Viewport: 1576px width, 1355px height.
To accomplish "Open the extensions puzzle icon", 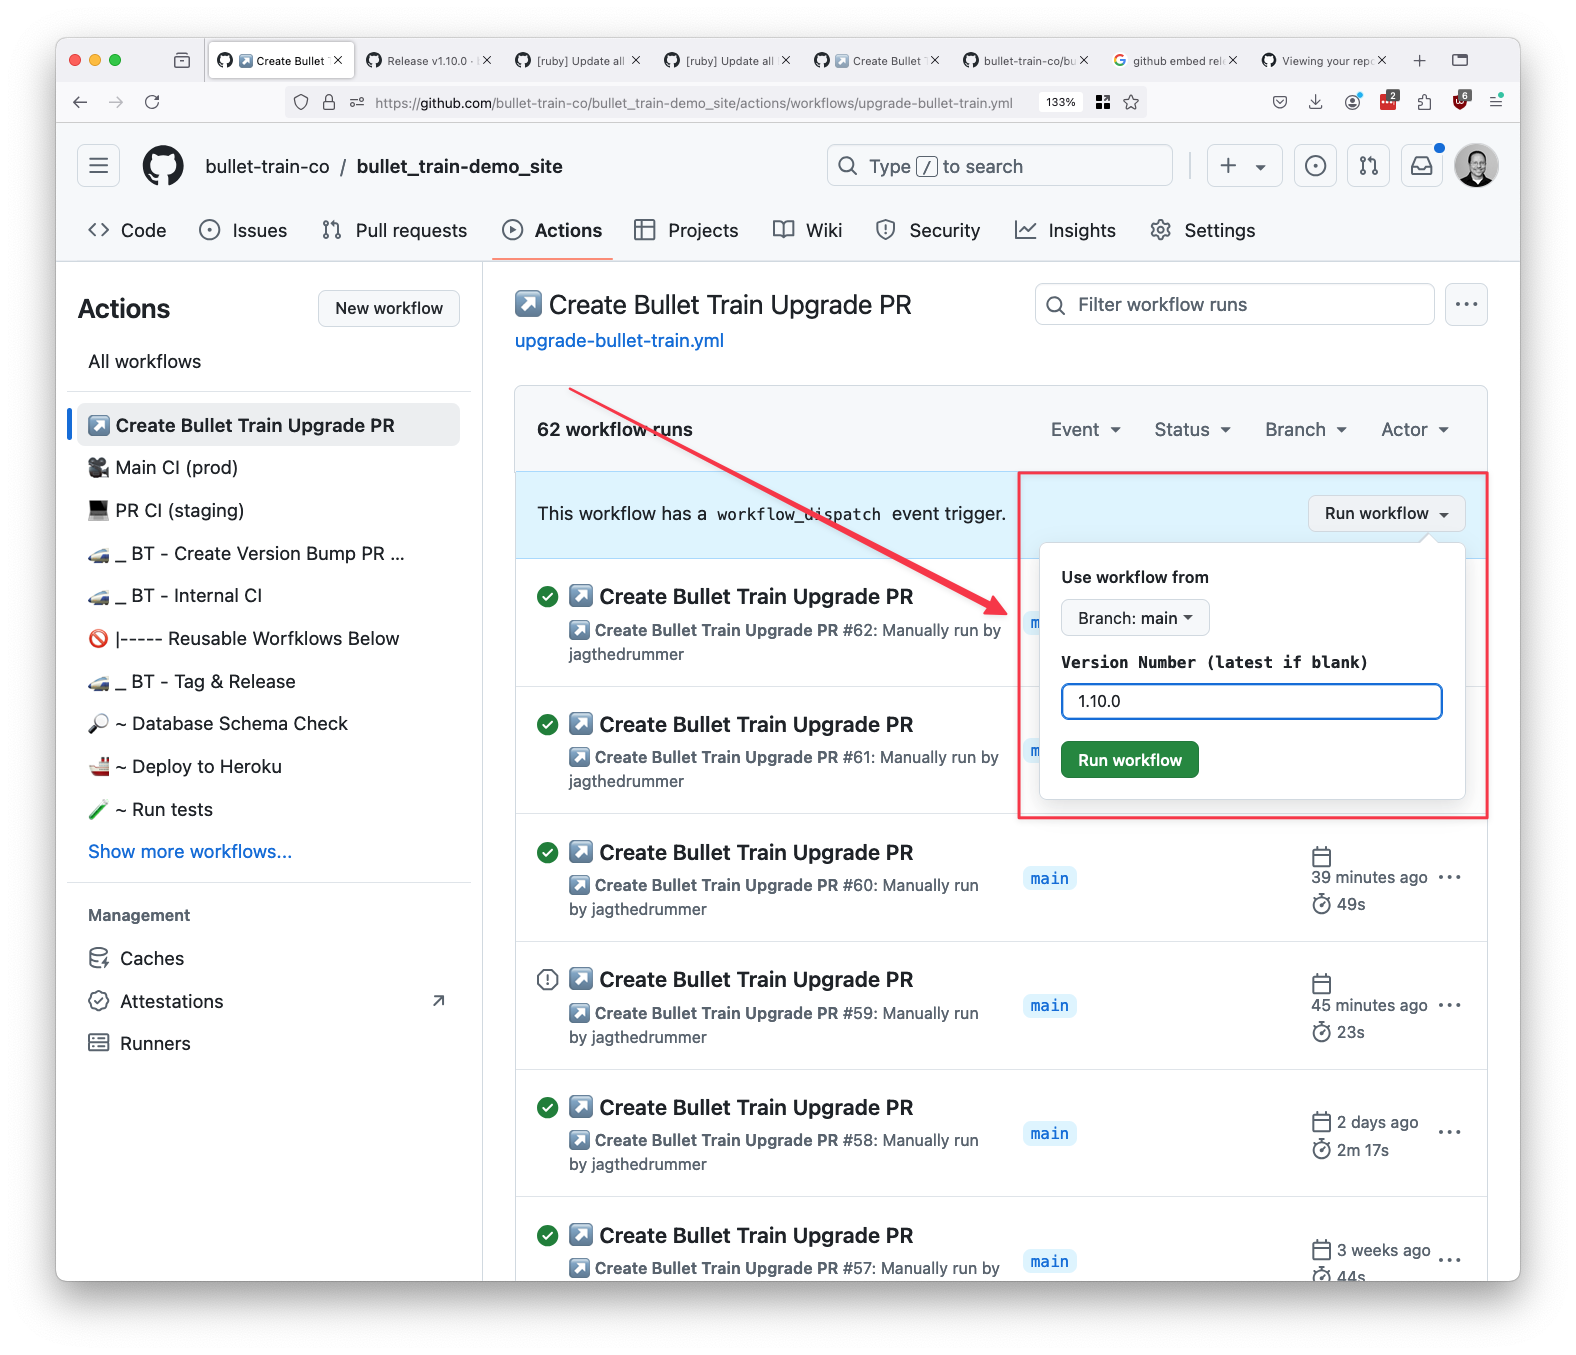I will coord(1424,102).
